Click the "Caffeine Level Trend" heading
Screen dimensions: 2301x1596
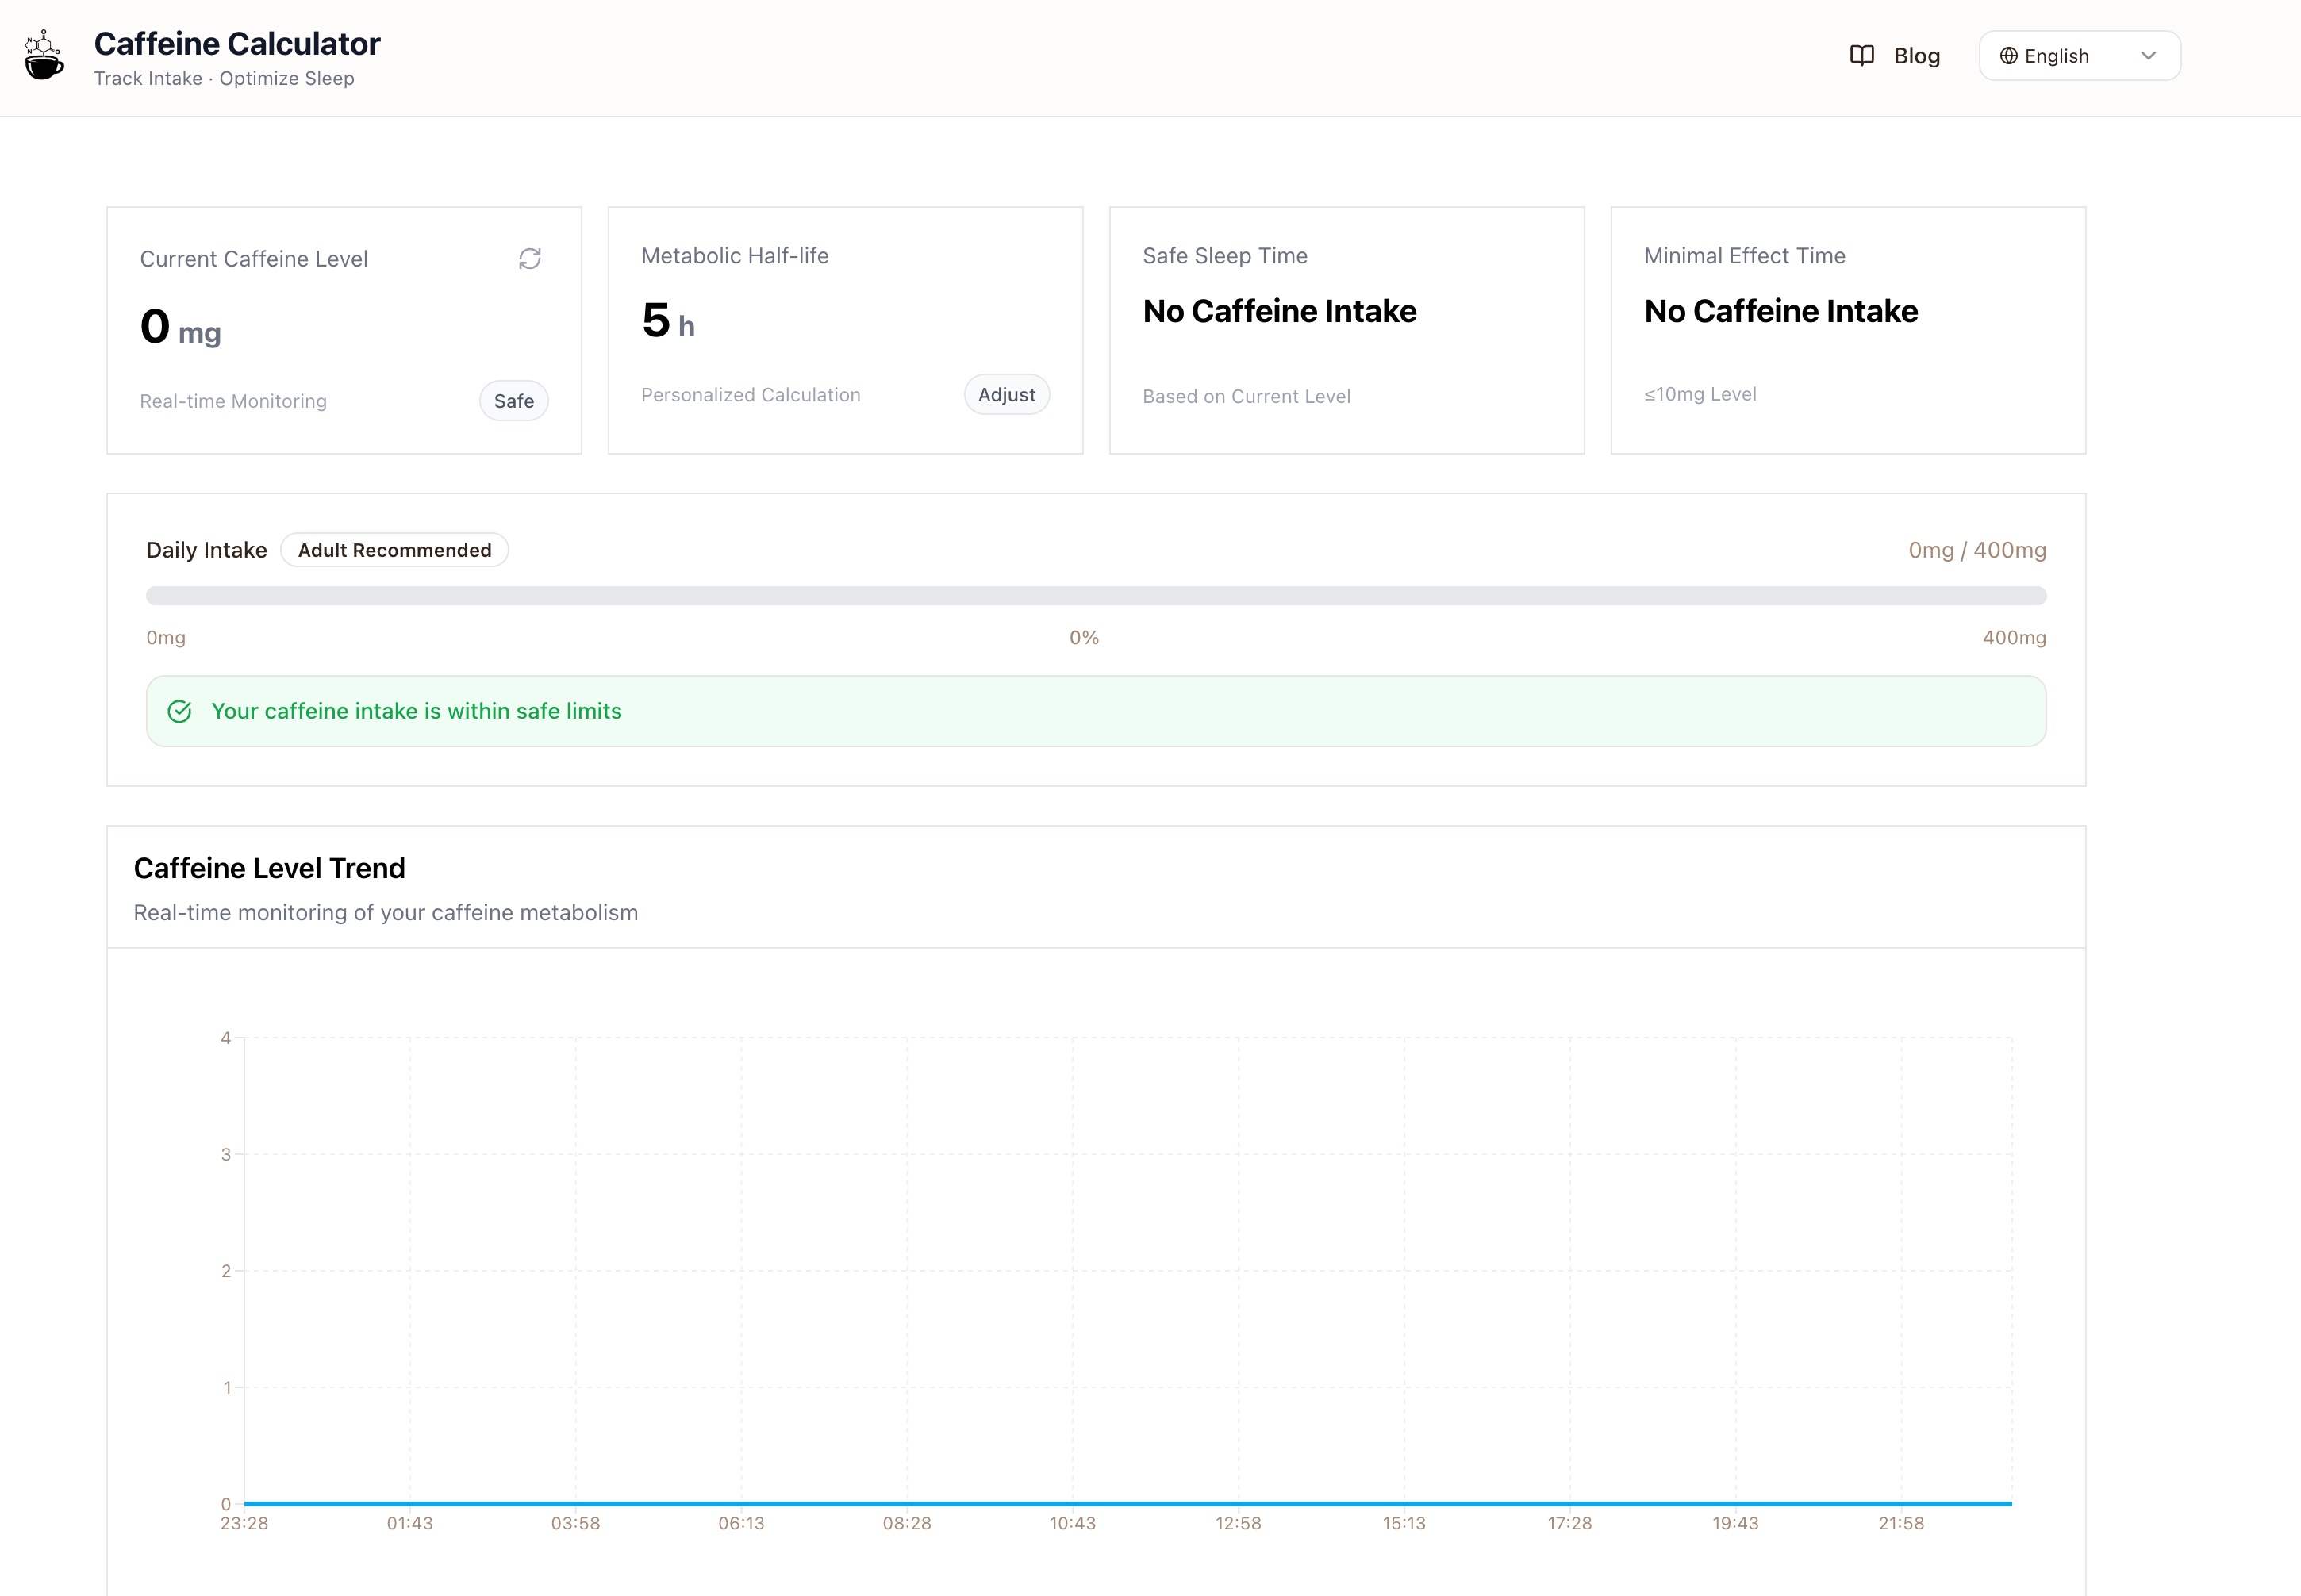269,868
